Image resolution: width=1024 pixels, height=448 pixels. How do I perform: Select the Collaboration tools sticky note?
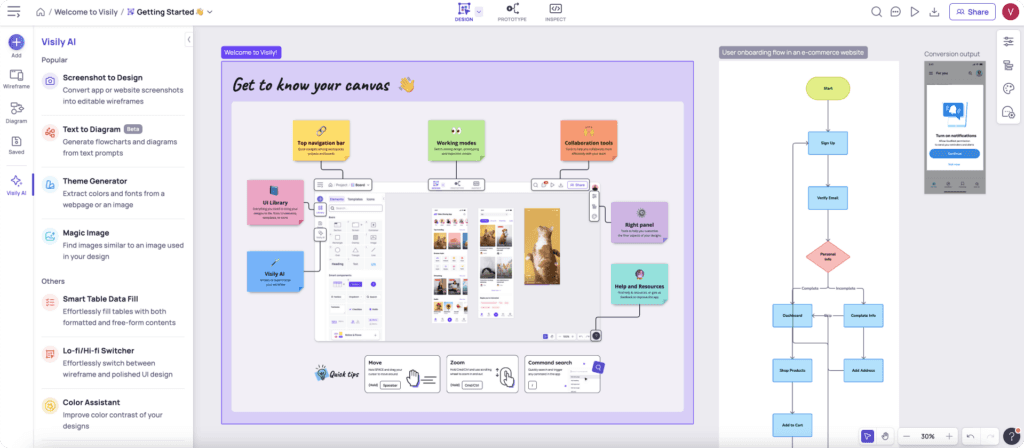click(588, 140)
